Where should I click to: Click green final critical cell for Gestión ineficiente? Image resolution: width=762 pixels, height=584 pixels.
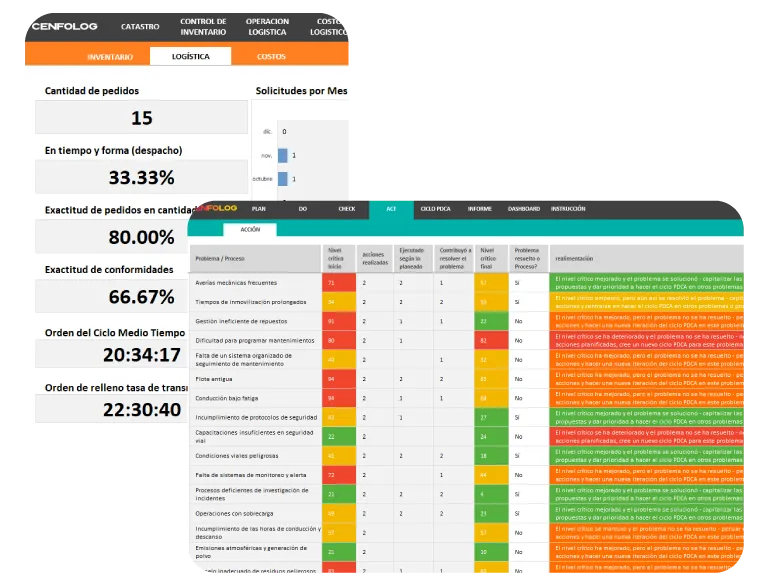491,321
